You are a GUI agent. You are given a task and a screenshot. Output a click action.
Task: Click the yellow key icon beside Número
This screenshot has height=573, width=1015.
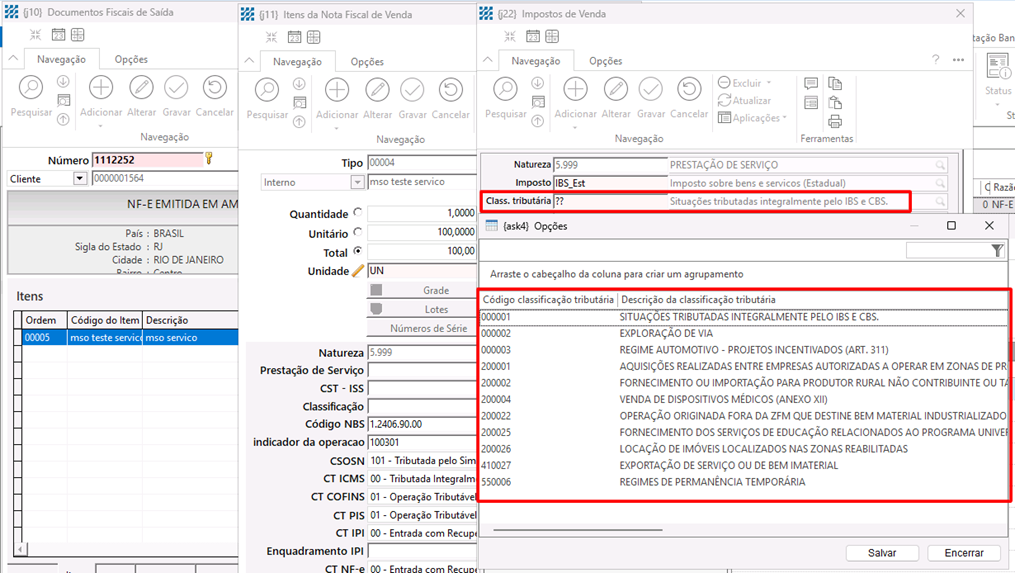(209, 159)
